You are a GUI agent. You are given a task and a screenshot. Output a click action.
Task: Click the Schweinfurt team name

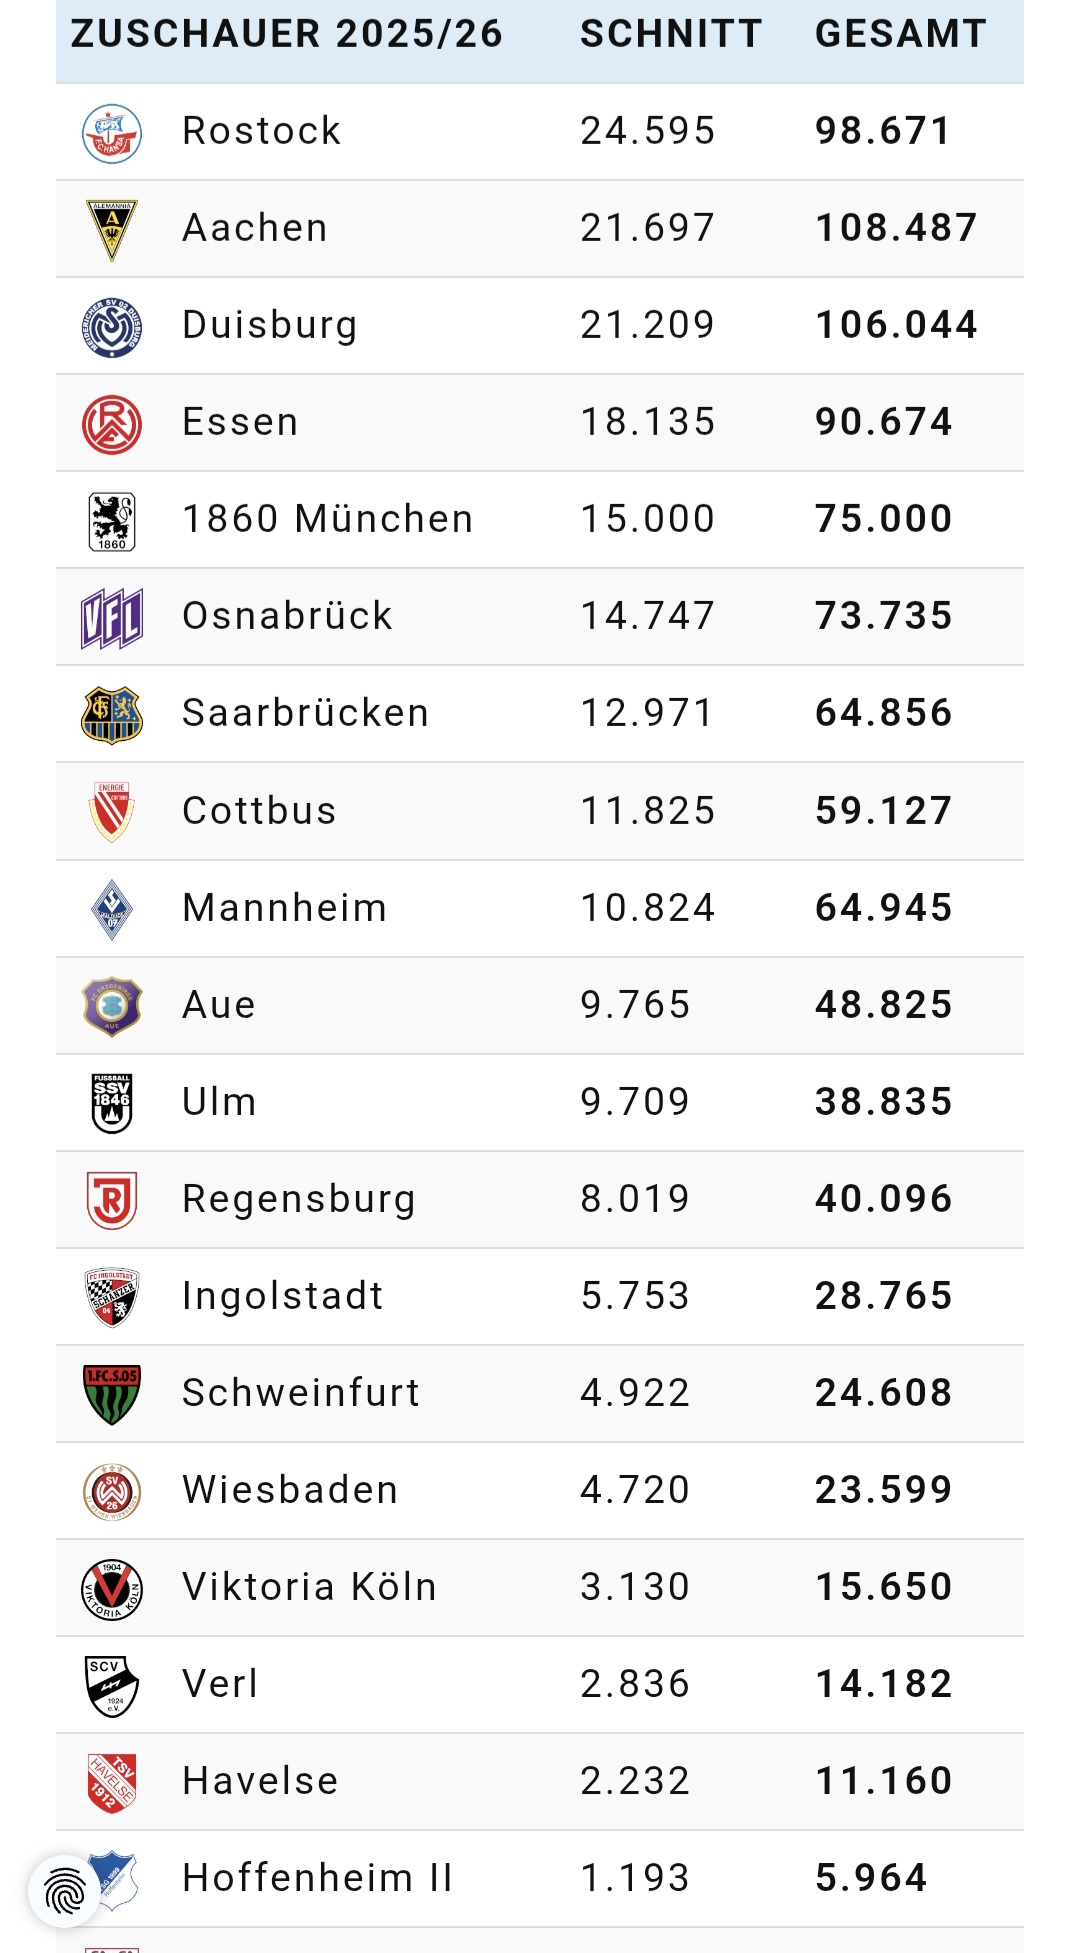301,1393
